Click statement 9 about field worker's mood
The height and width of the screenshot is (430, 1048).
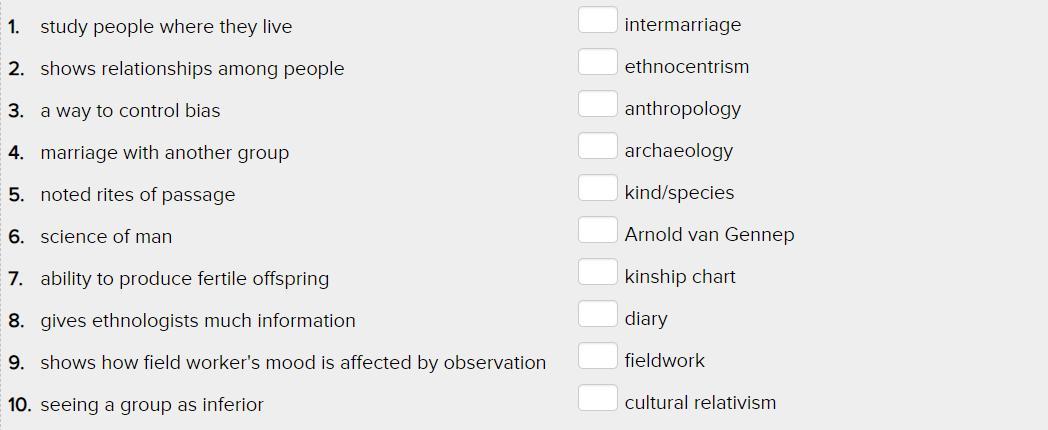tap(293, 363)
